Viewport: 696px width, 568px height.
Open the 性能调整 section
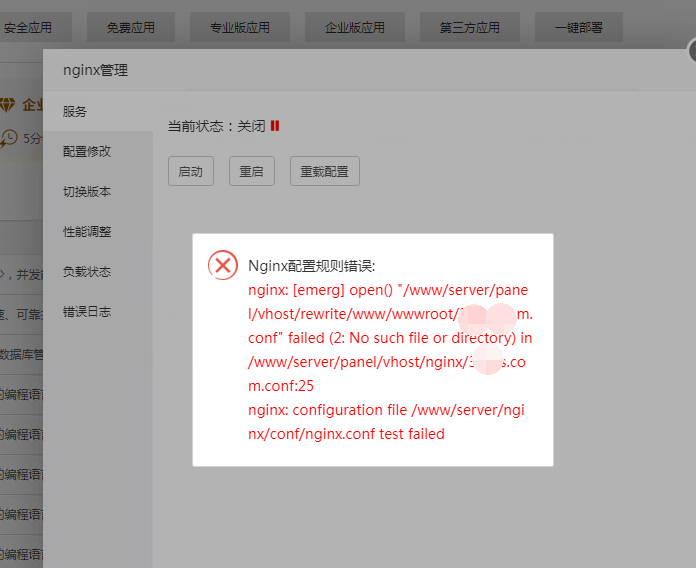pyautogui.click(x=87, y=232)
